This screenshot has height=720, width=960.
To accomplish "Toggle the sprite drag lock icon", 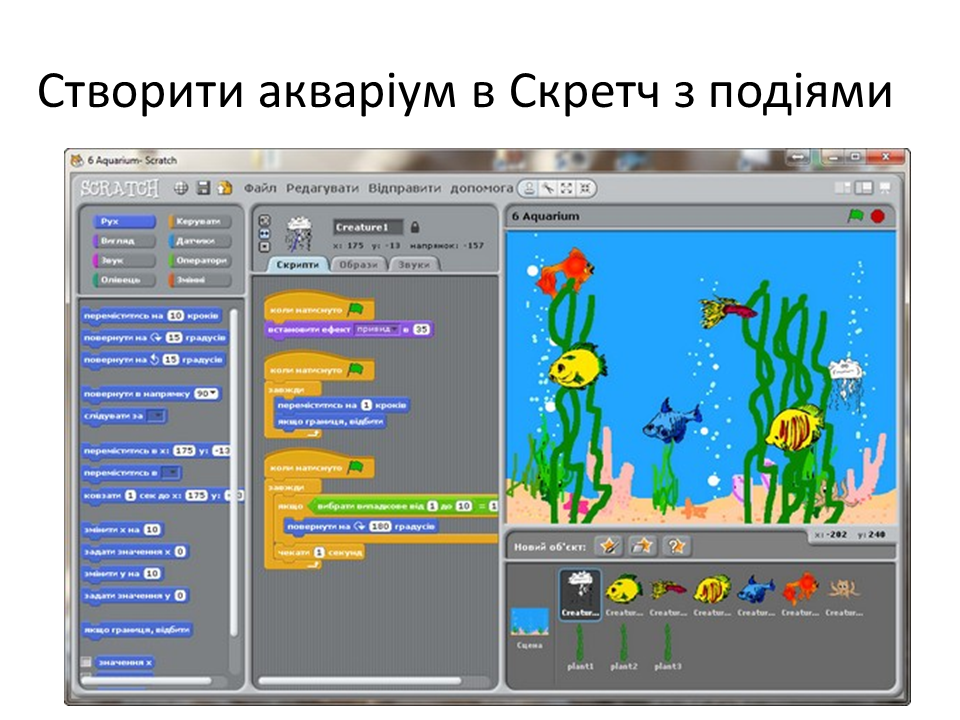I will (x=415, y=227).
